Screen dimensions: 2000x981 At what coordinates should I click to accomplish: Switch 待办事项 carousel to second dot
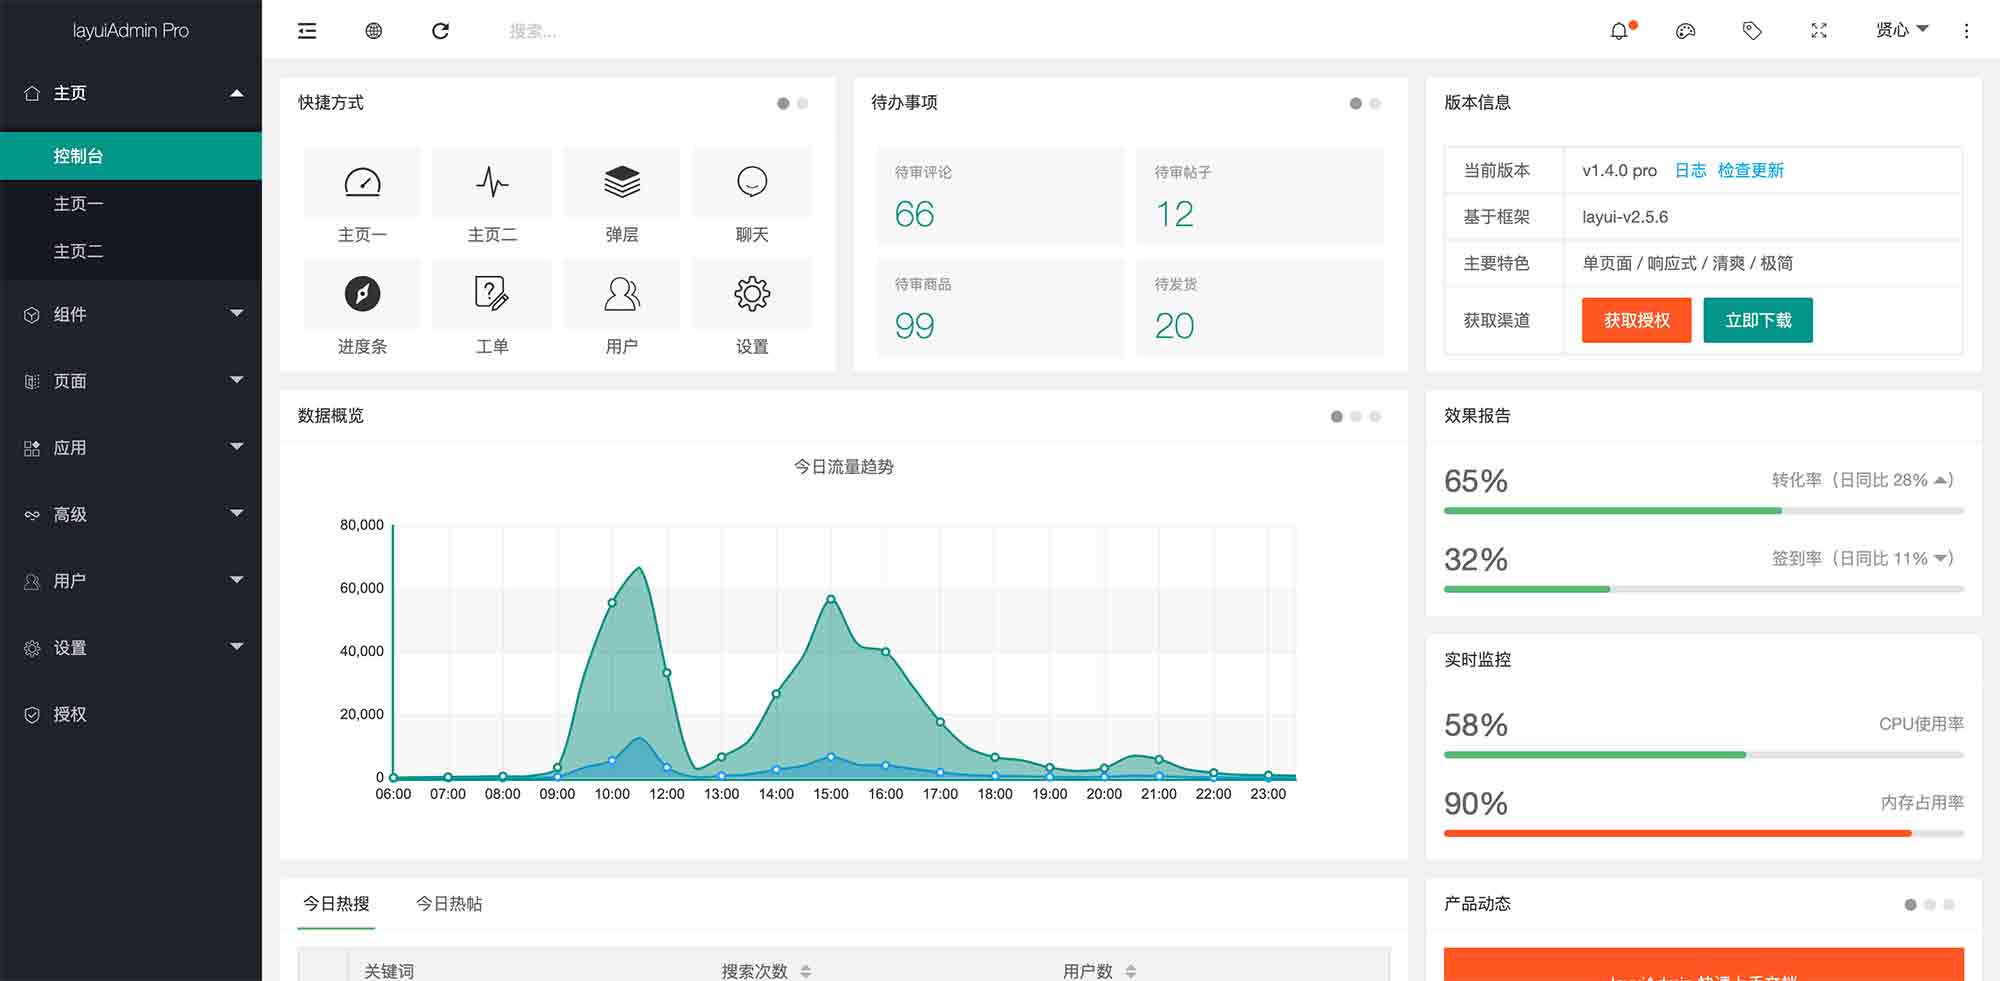tap(1375, 103)
